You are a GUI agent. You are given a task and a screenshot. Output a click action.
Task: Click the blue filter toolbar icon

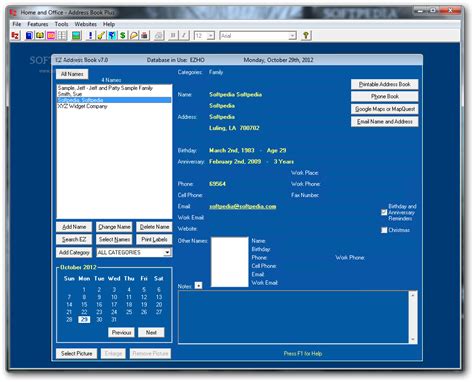tap(112, 35)
